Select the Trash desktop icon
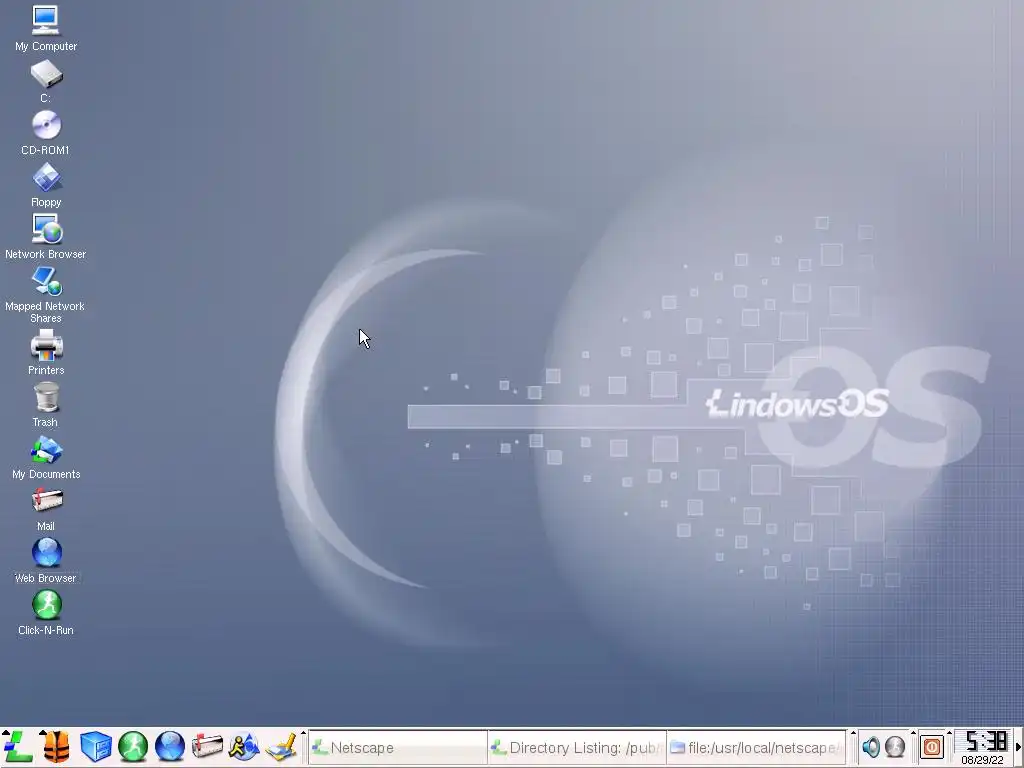Screen dimensions: 1024x768 tap(46, 405)
